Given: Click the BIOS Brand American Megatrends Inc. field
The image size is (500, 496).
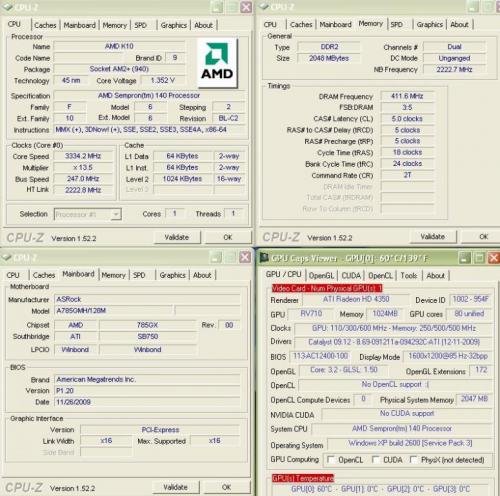Looking at the screenshot, I should coord(147,379).
